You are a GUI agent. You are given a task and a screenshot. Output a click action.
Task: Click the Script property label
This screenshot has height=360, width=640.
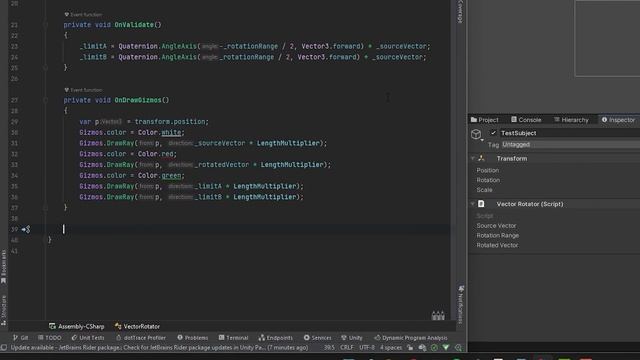point(485,216)
